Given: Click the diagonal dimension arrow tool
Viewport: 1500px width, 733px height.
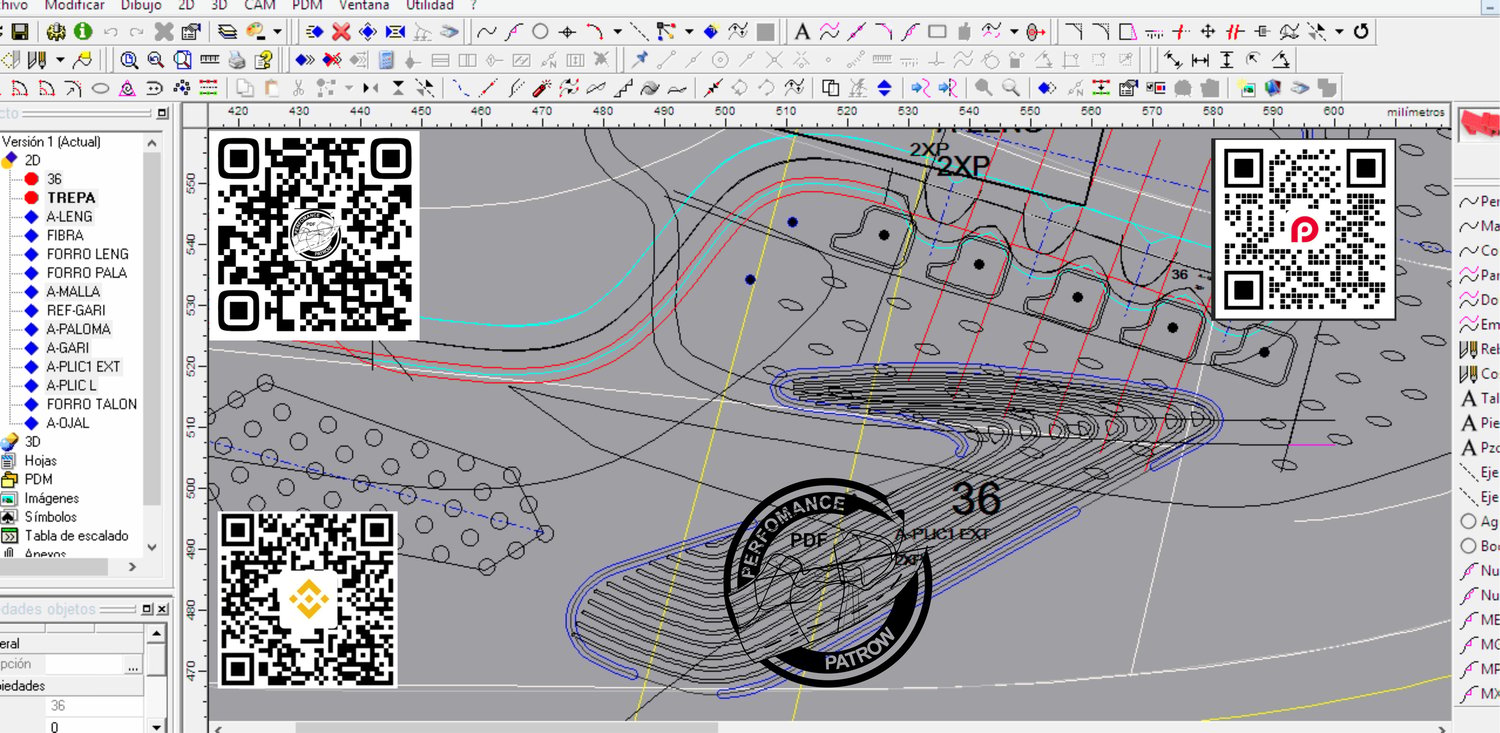Looking at the screenshot, I should point(1173,60).
